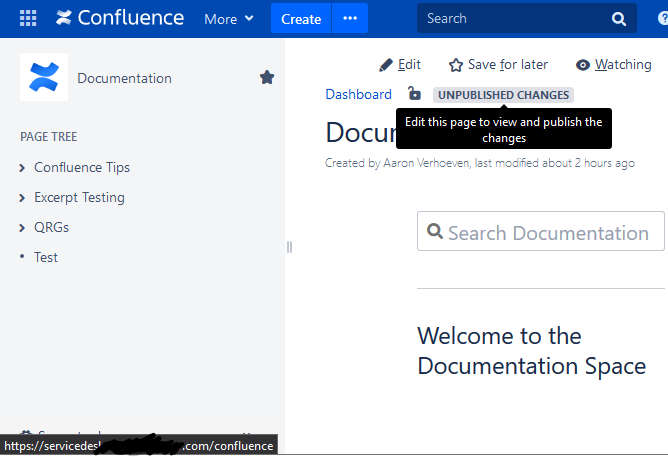Click last modified about 2 hours ago

coord(555,163)
